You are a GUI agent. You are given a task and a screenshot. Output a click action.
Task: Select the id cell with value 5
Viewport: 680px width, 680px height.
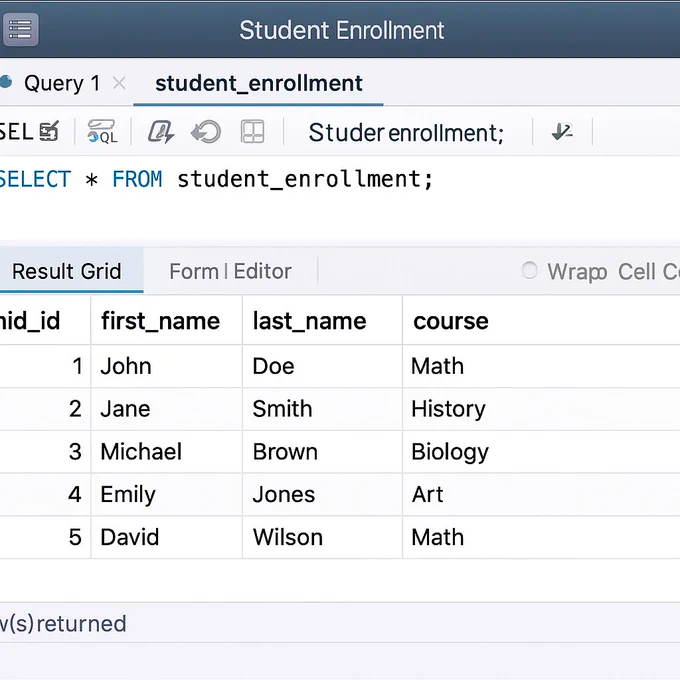tap(45, 537)
